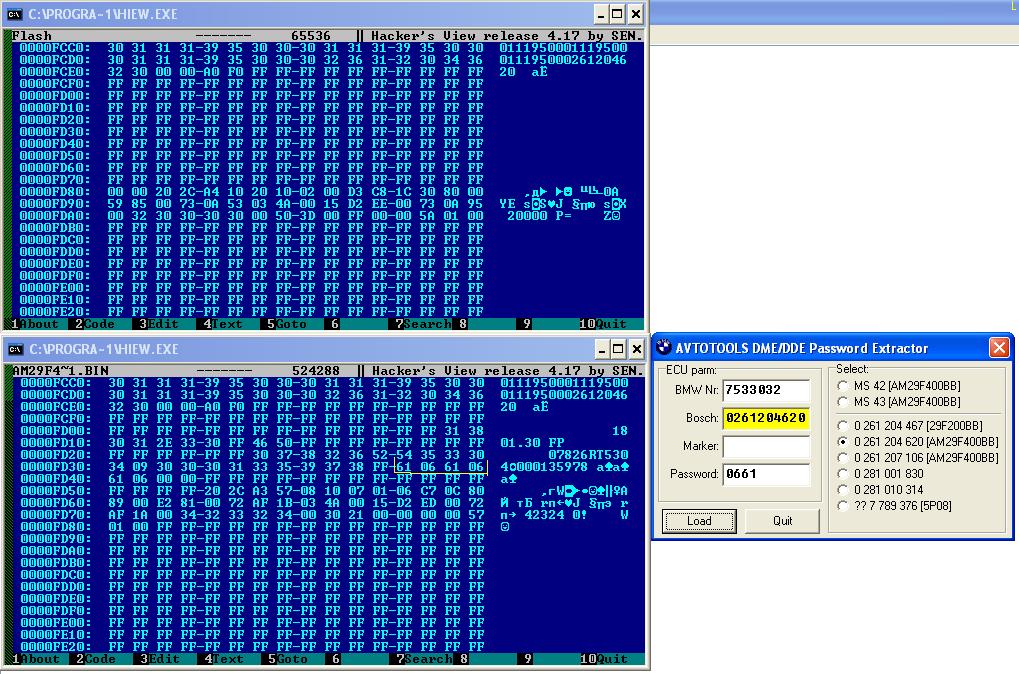The image size is (1019, 674).
Task: Click ASCII text 20000 P= in top window
Action: coord(539,216)
